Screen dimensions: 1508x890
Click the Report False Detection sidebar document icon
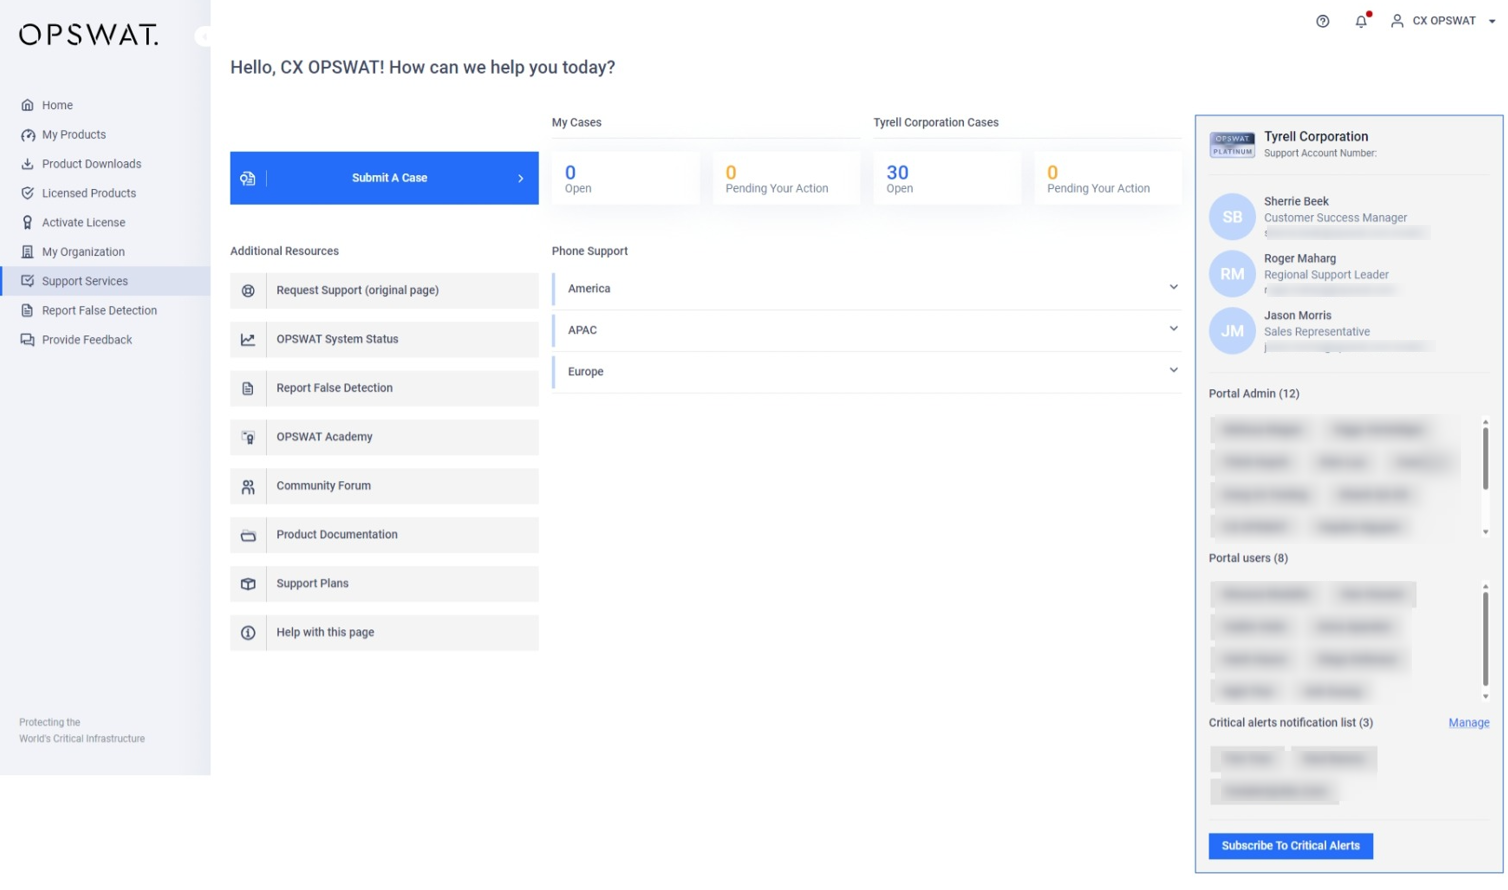coord(27,310)
